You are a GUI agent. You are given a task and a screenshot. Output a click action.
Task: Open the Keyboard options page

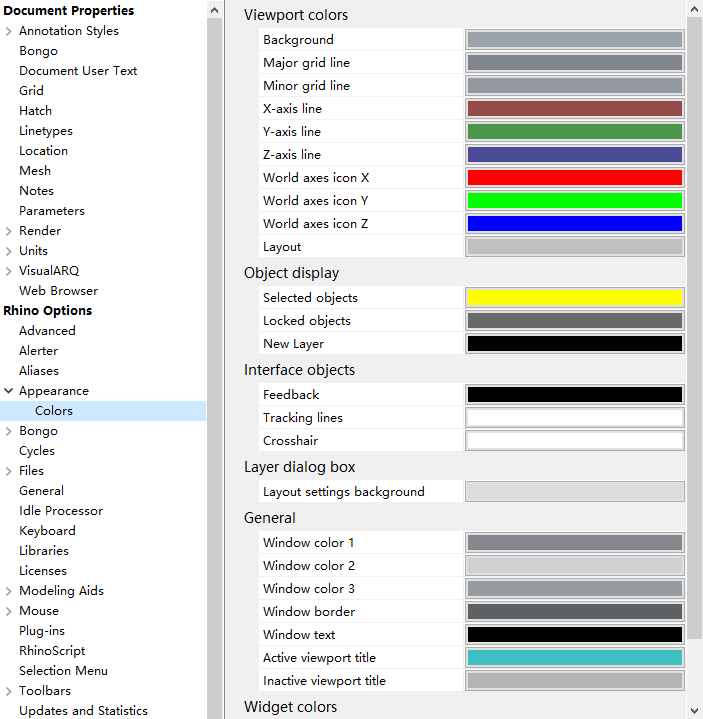pyautogui.click(x=47, y=531)
